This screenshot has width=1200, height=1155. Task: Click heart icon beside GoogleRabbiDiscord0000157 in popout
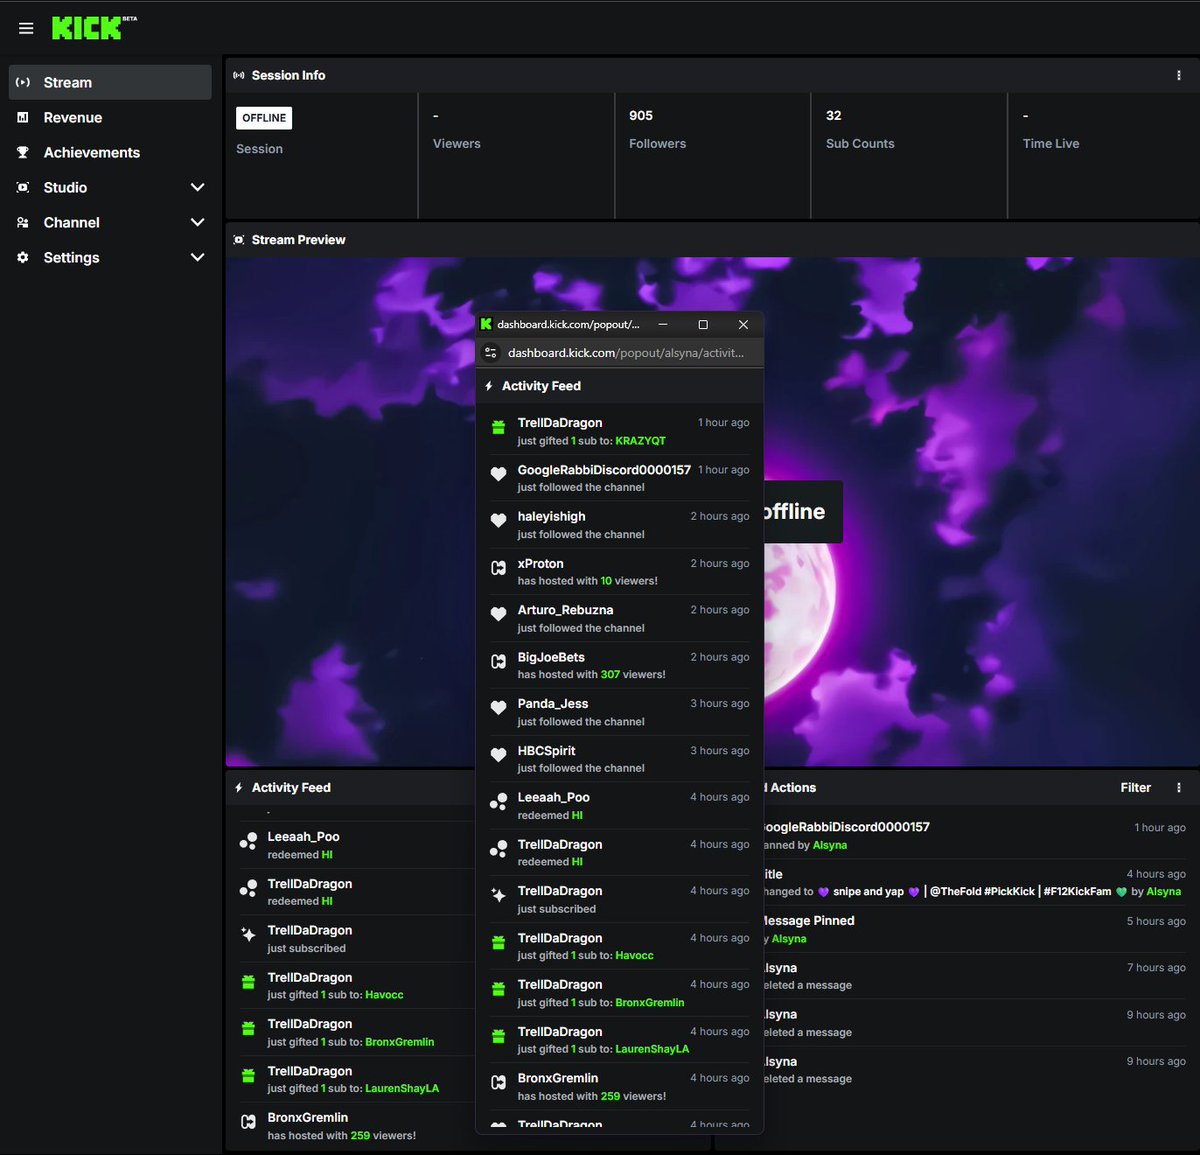[x=498, y=475]
